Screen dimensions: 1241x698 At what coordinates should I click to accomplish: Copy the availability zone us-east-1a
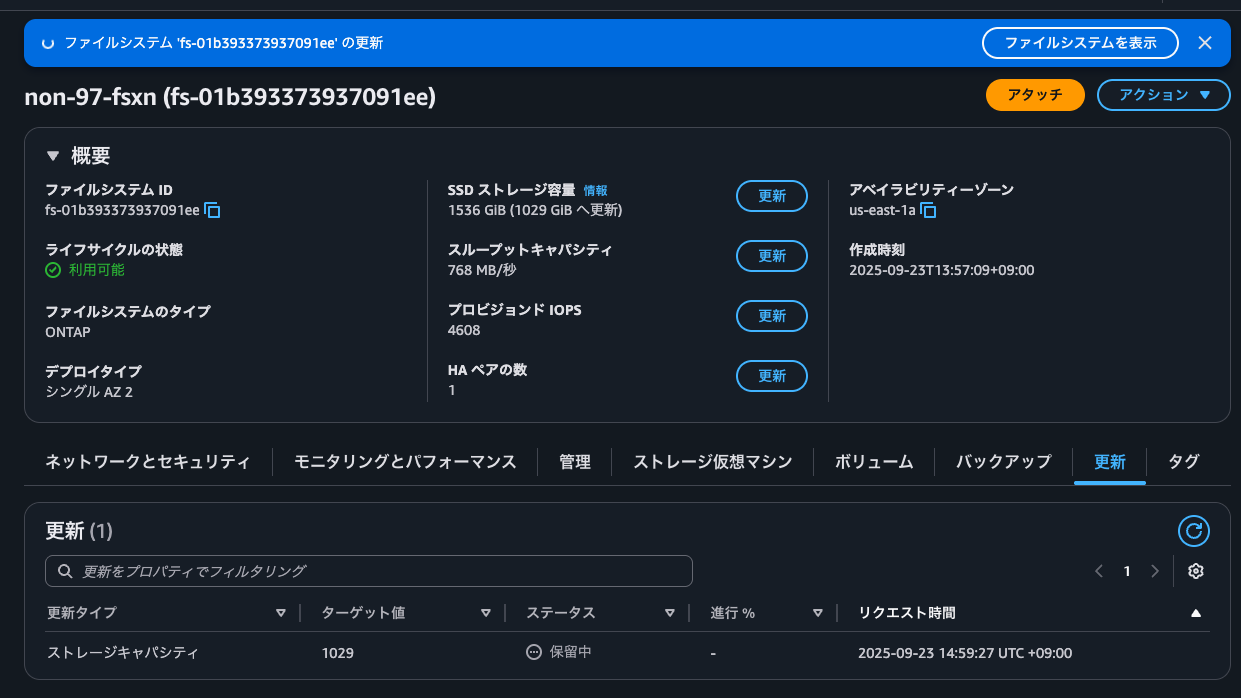[928, 210]
